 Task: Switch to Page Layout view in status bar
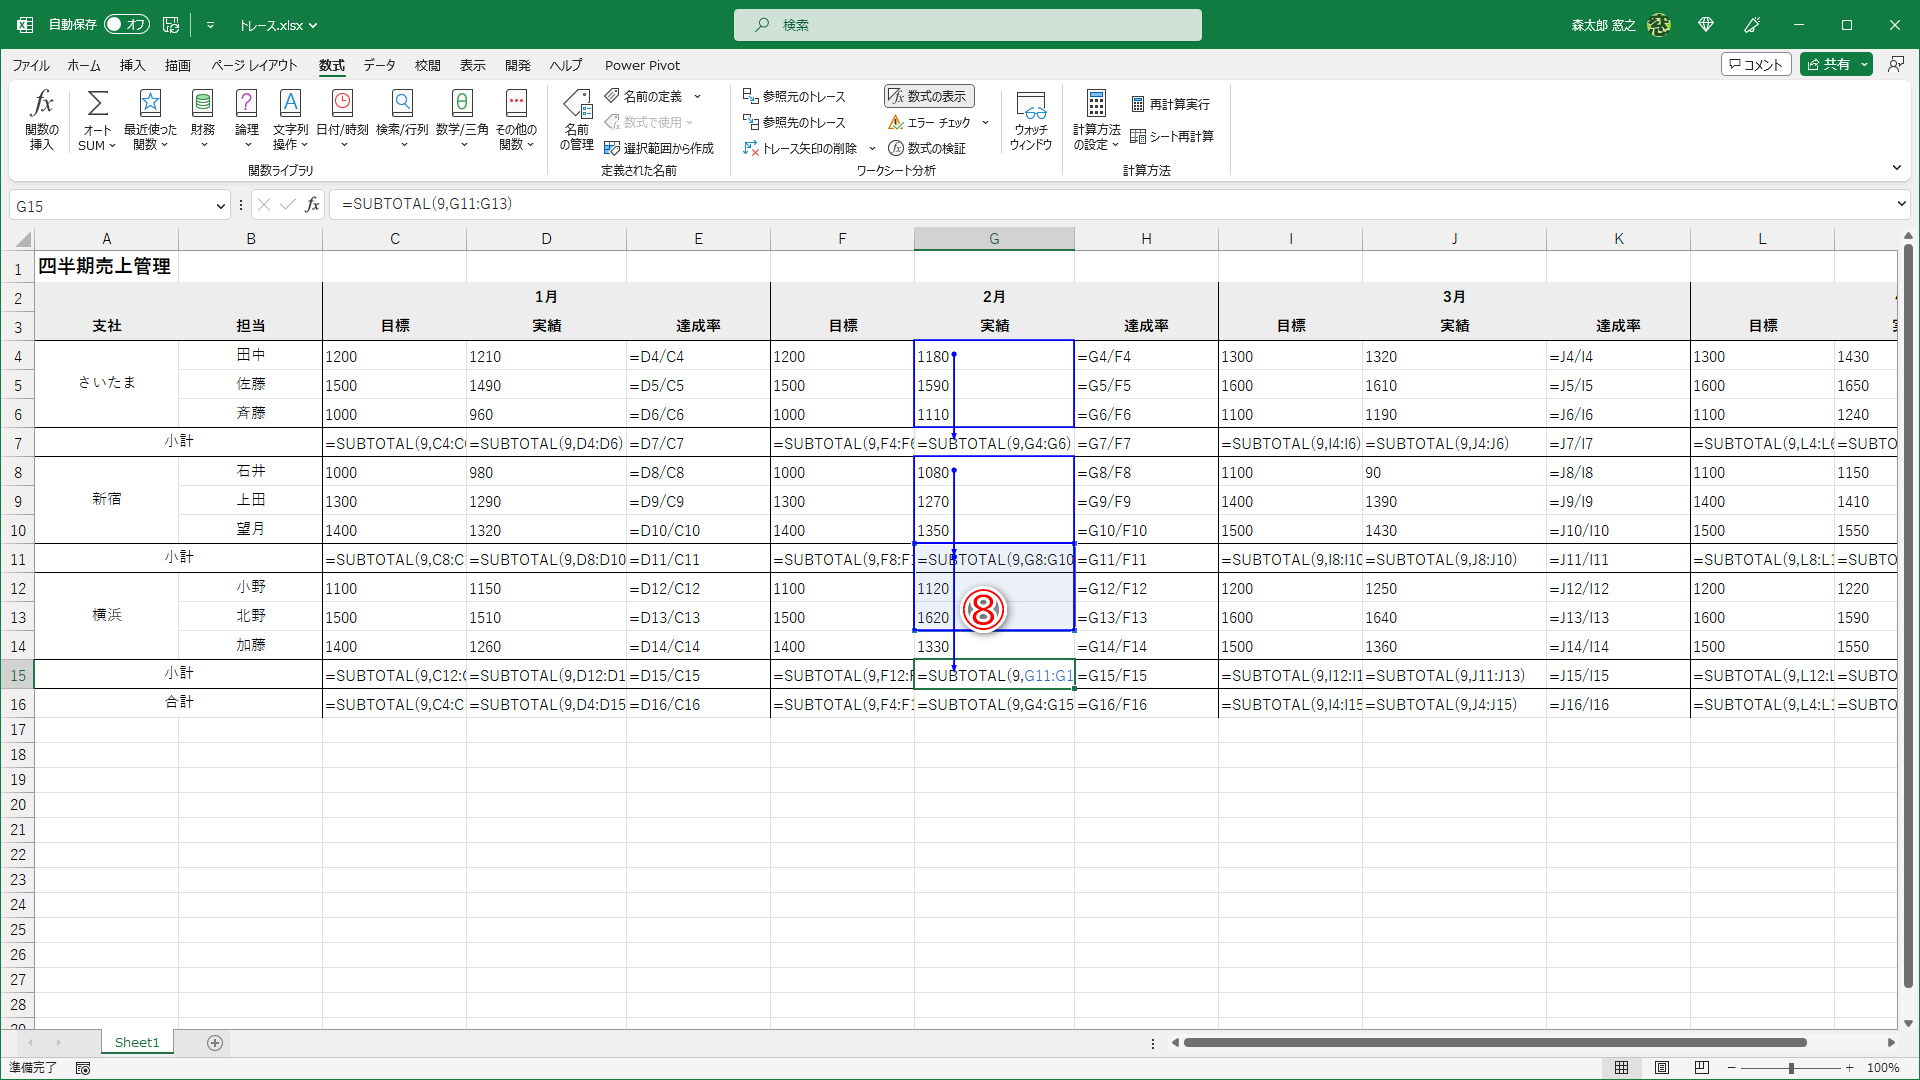tap(1662, 1068)
